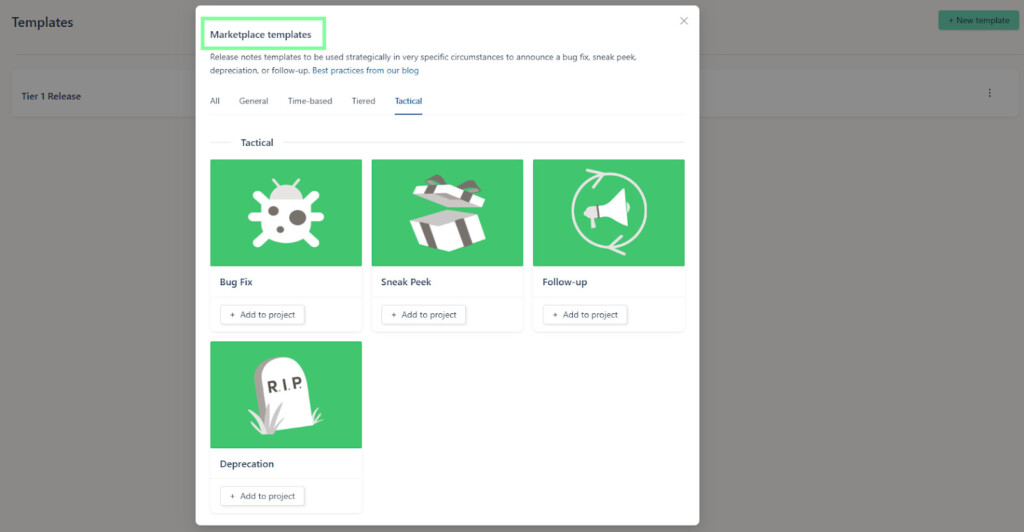Switch to the All tab
Screen dimensions: 1024x532
pyautogui.click(x=215, y=101)
